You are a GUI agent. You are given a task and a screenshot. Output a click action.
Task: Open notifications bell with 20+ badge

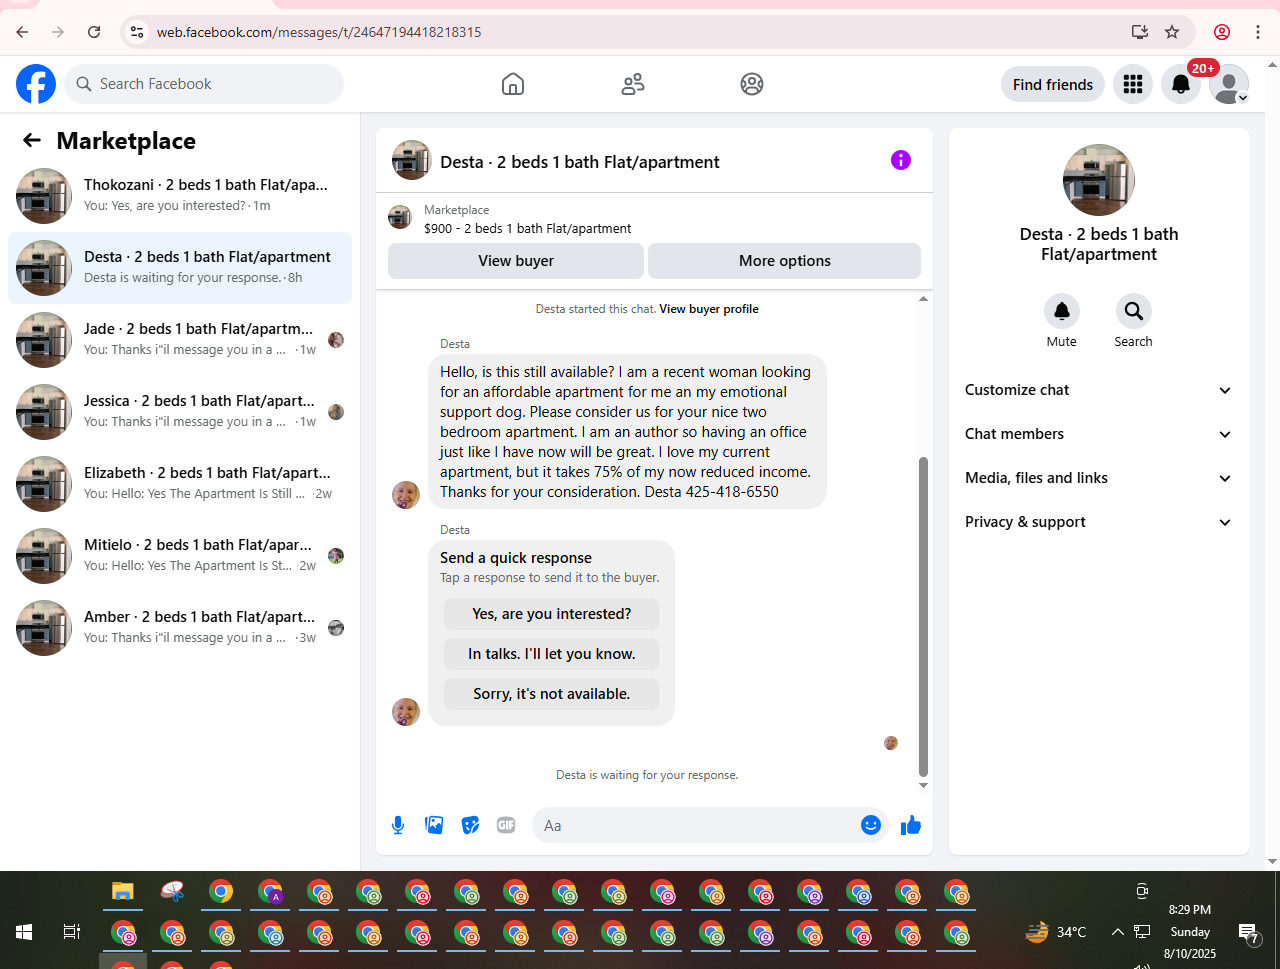pos(1181,84)
